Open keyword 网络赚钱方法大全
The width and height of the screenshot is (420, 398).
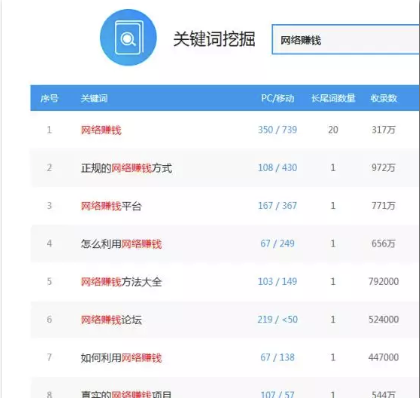[121, 282]
